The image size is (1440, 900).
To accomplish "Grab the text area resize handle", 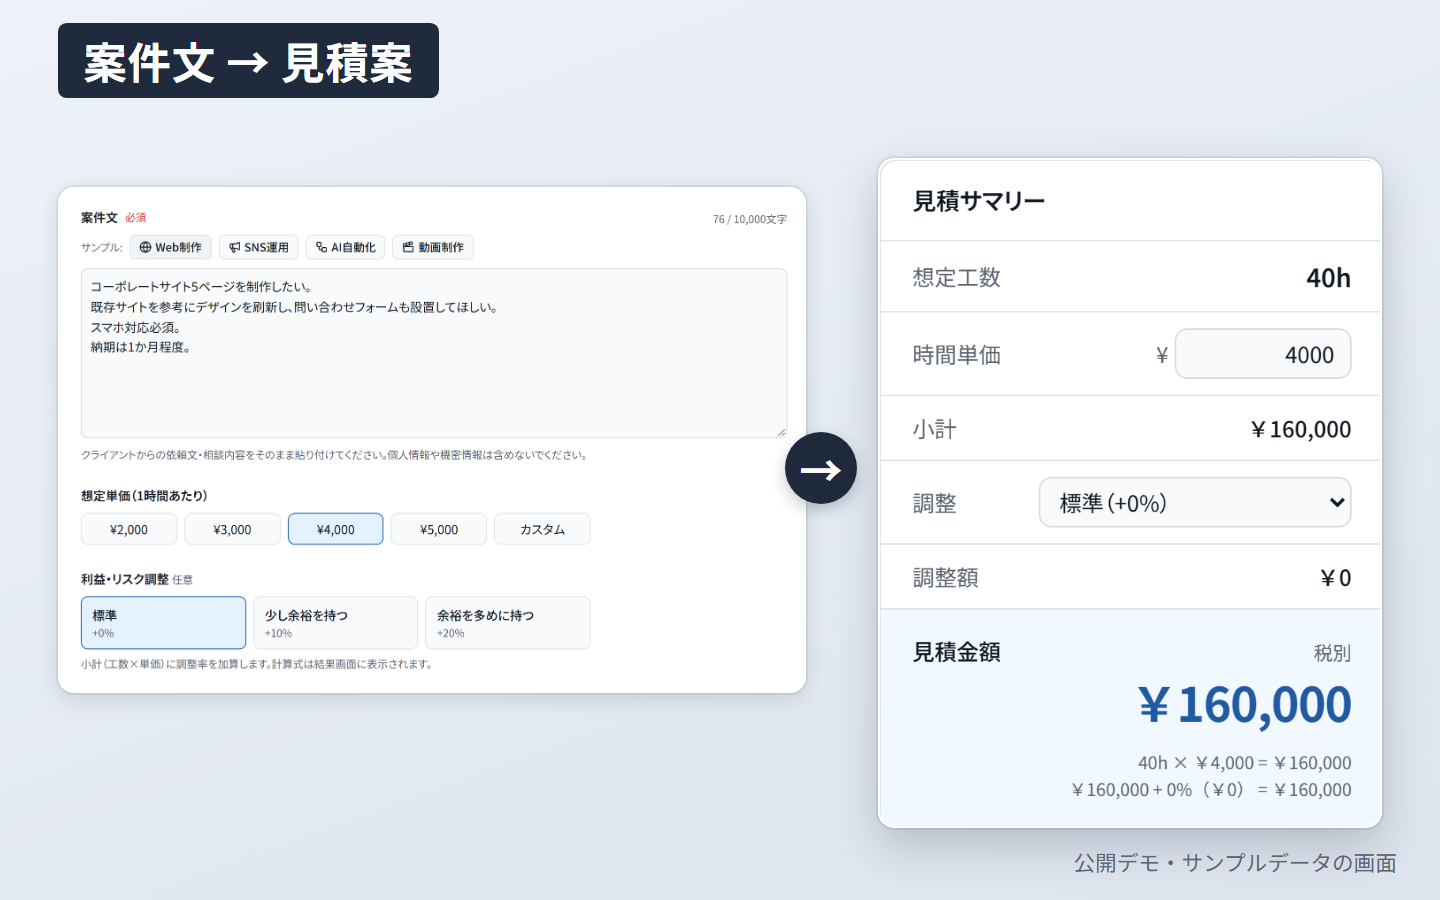I will [x=781, y=432].
